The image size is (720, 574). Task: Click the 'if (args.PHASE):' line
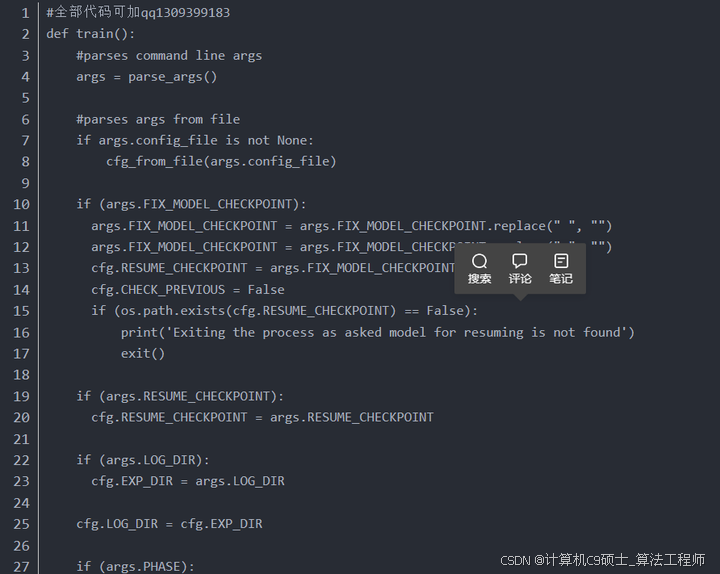[135, 567]
